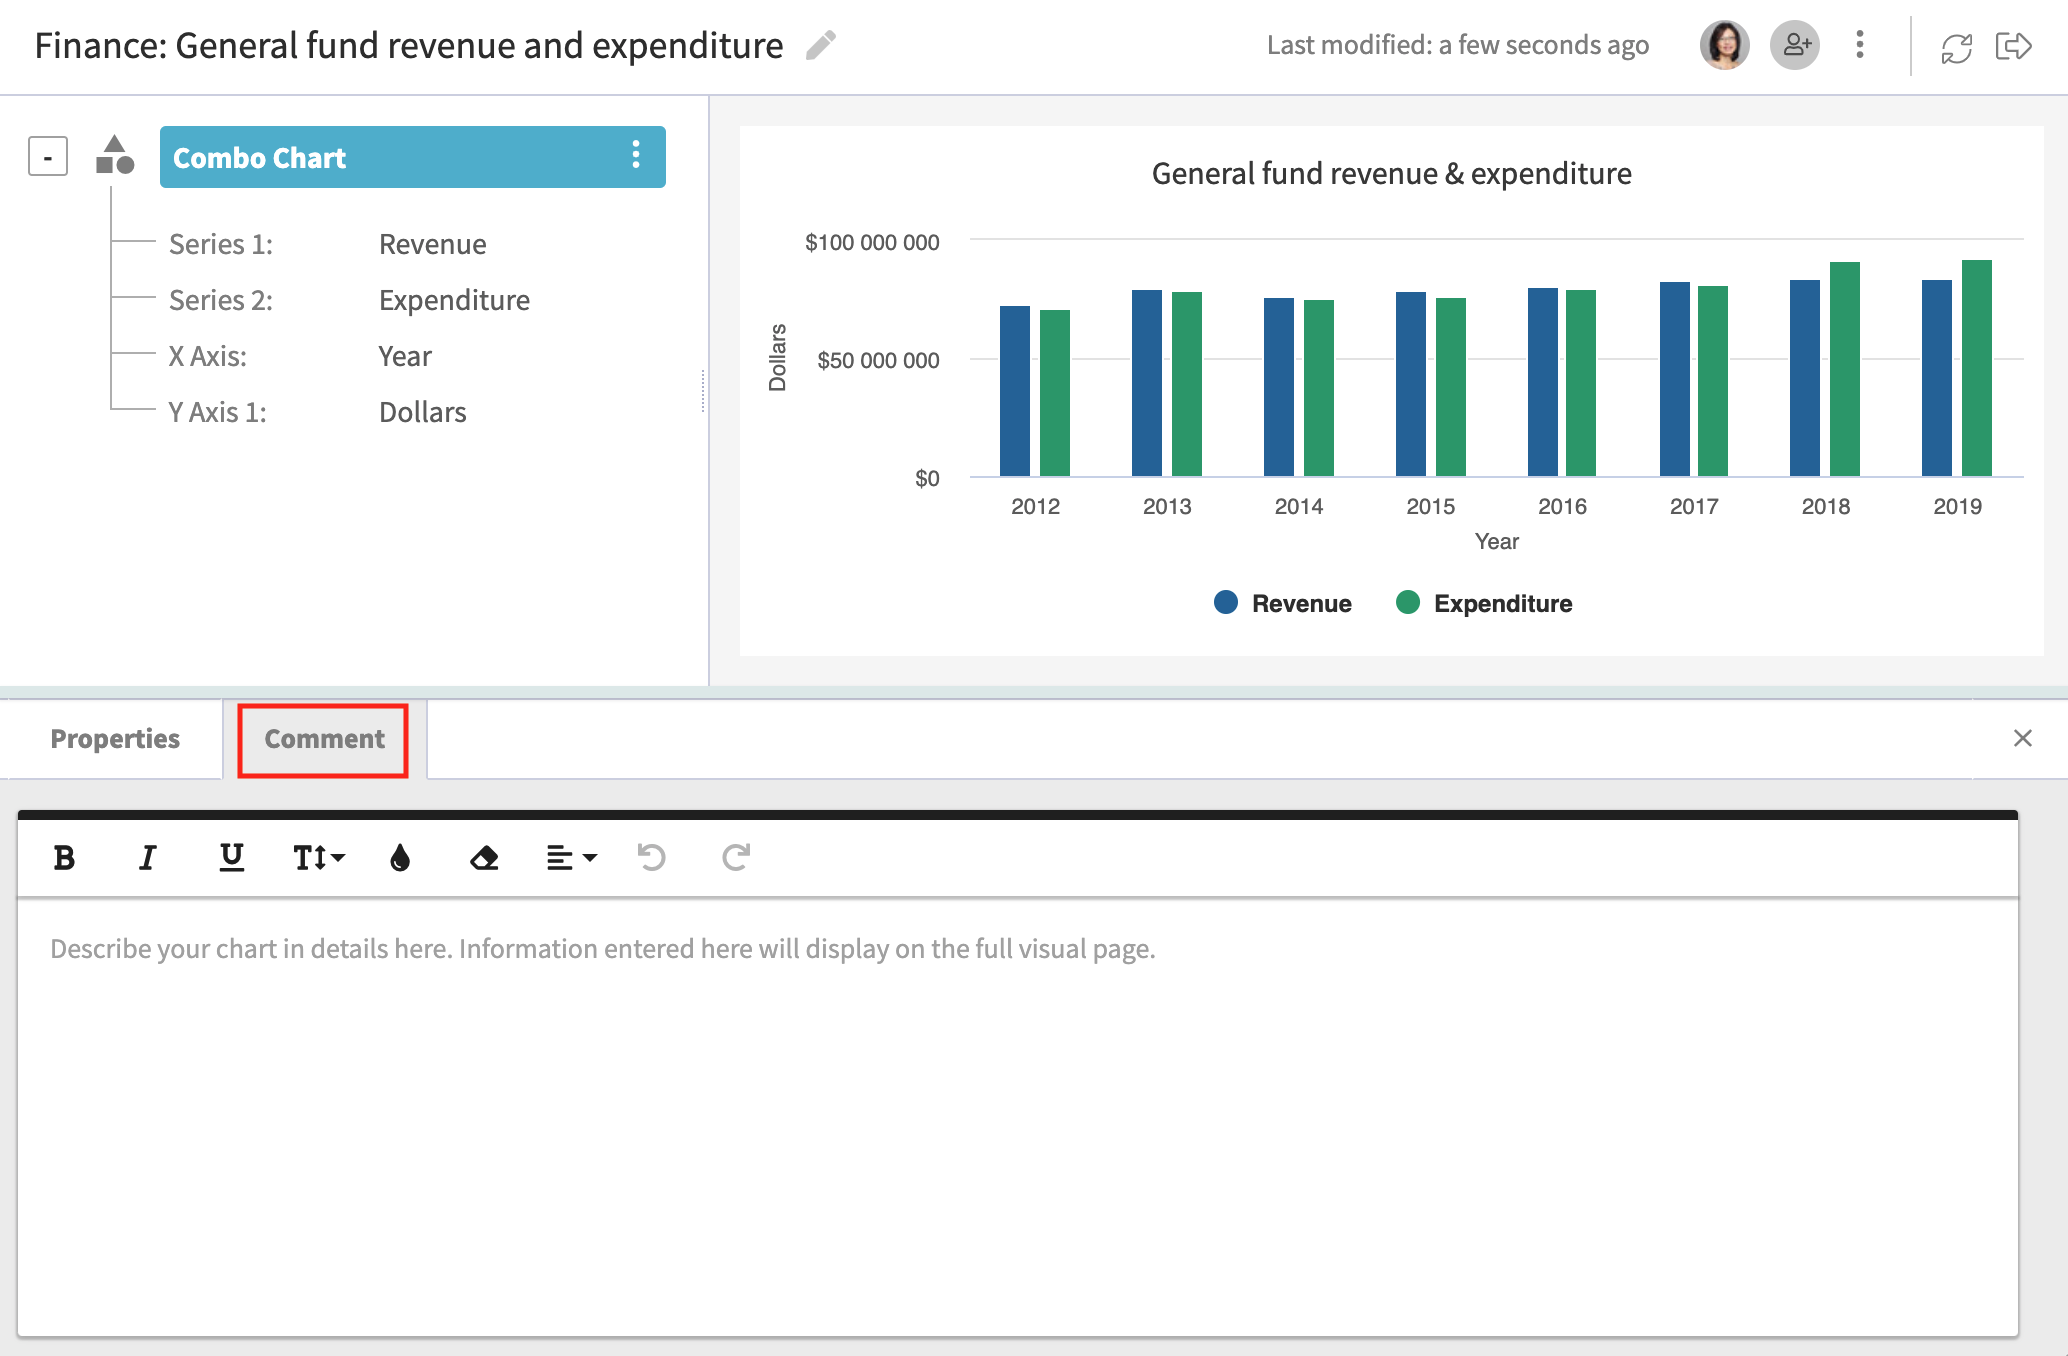Screen dimensions: 2068x1356
Task: Toggle bold formatting in the comment editor
Action: click(63, 857)
